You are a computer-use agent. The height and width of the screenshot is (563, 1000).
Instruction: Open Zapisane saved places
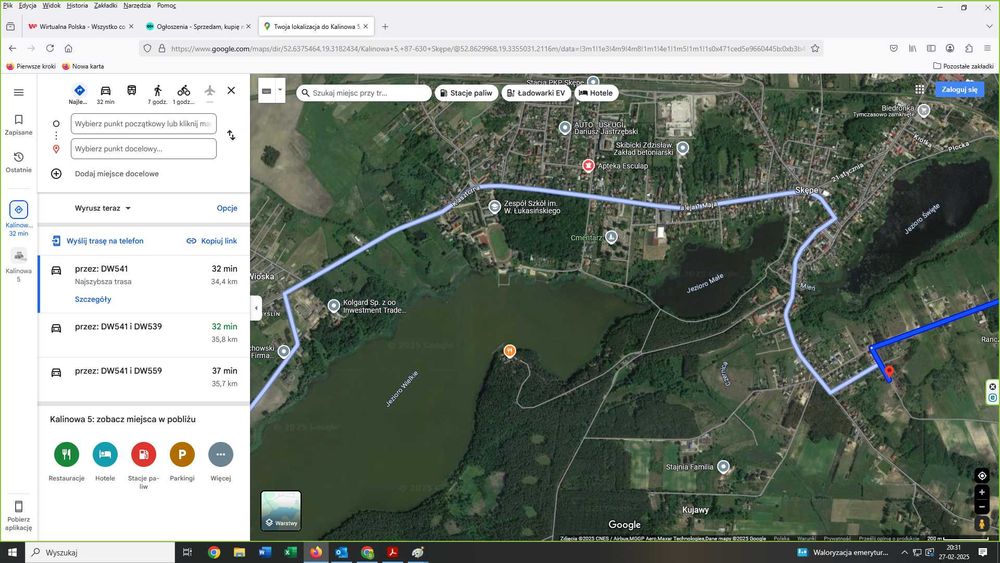[18, 125]
